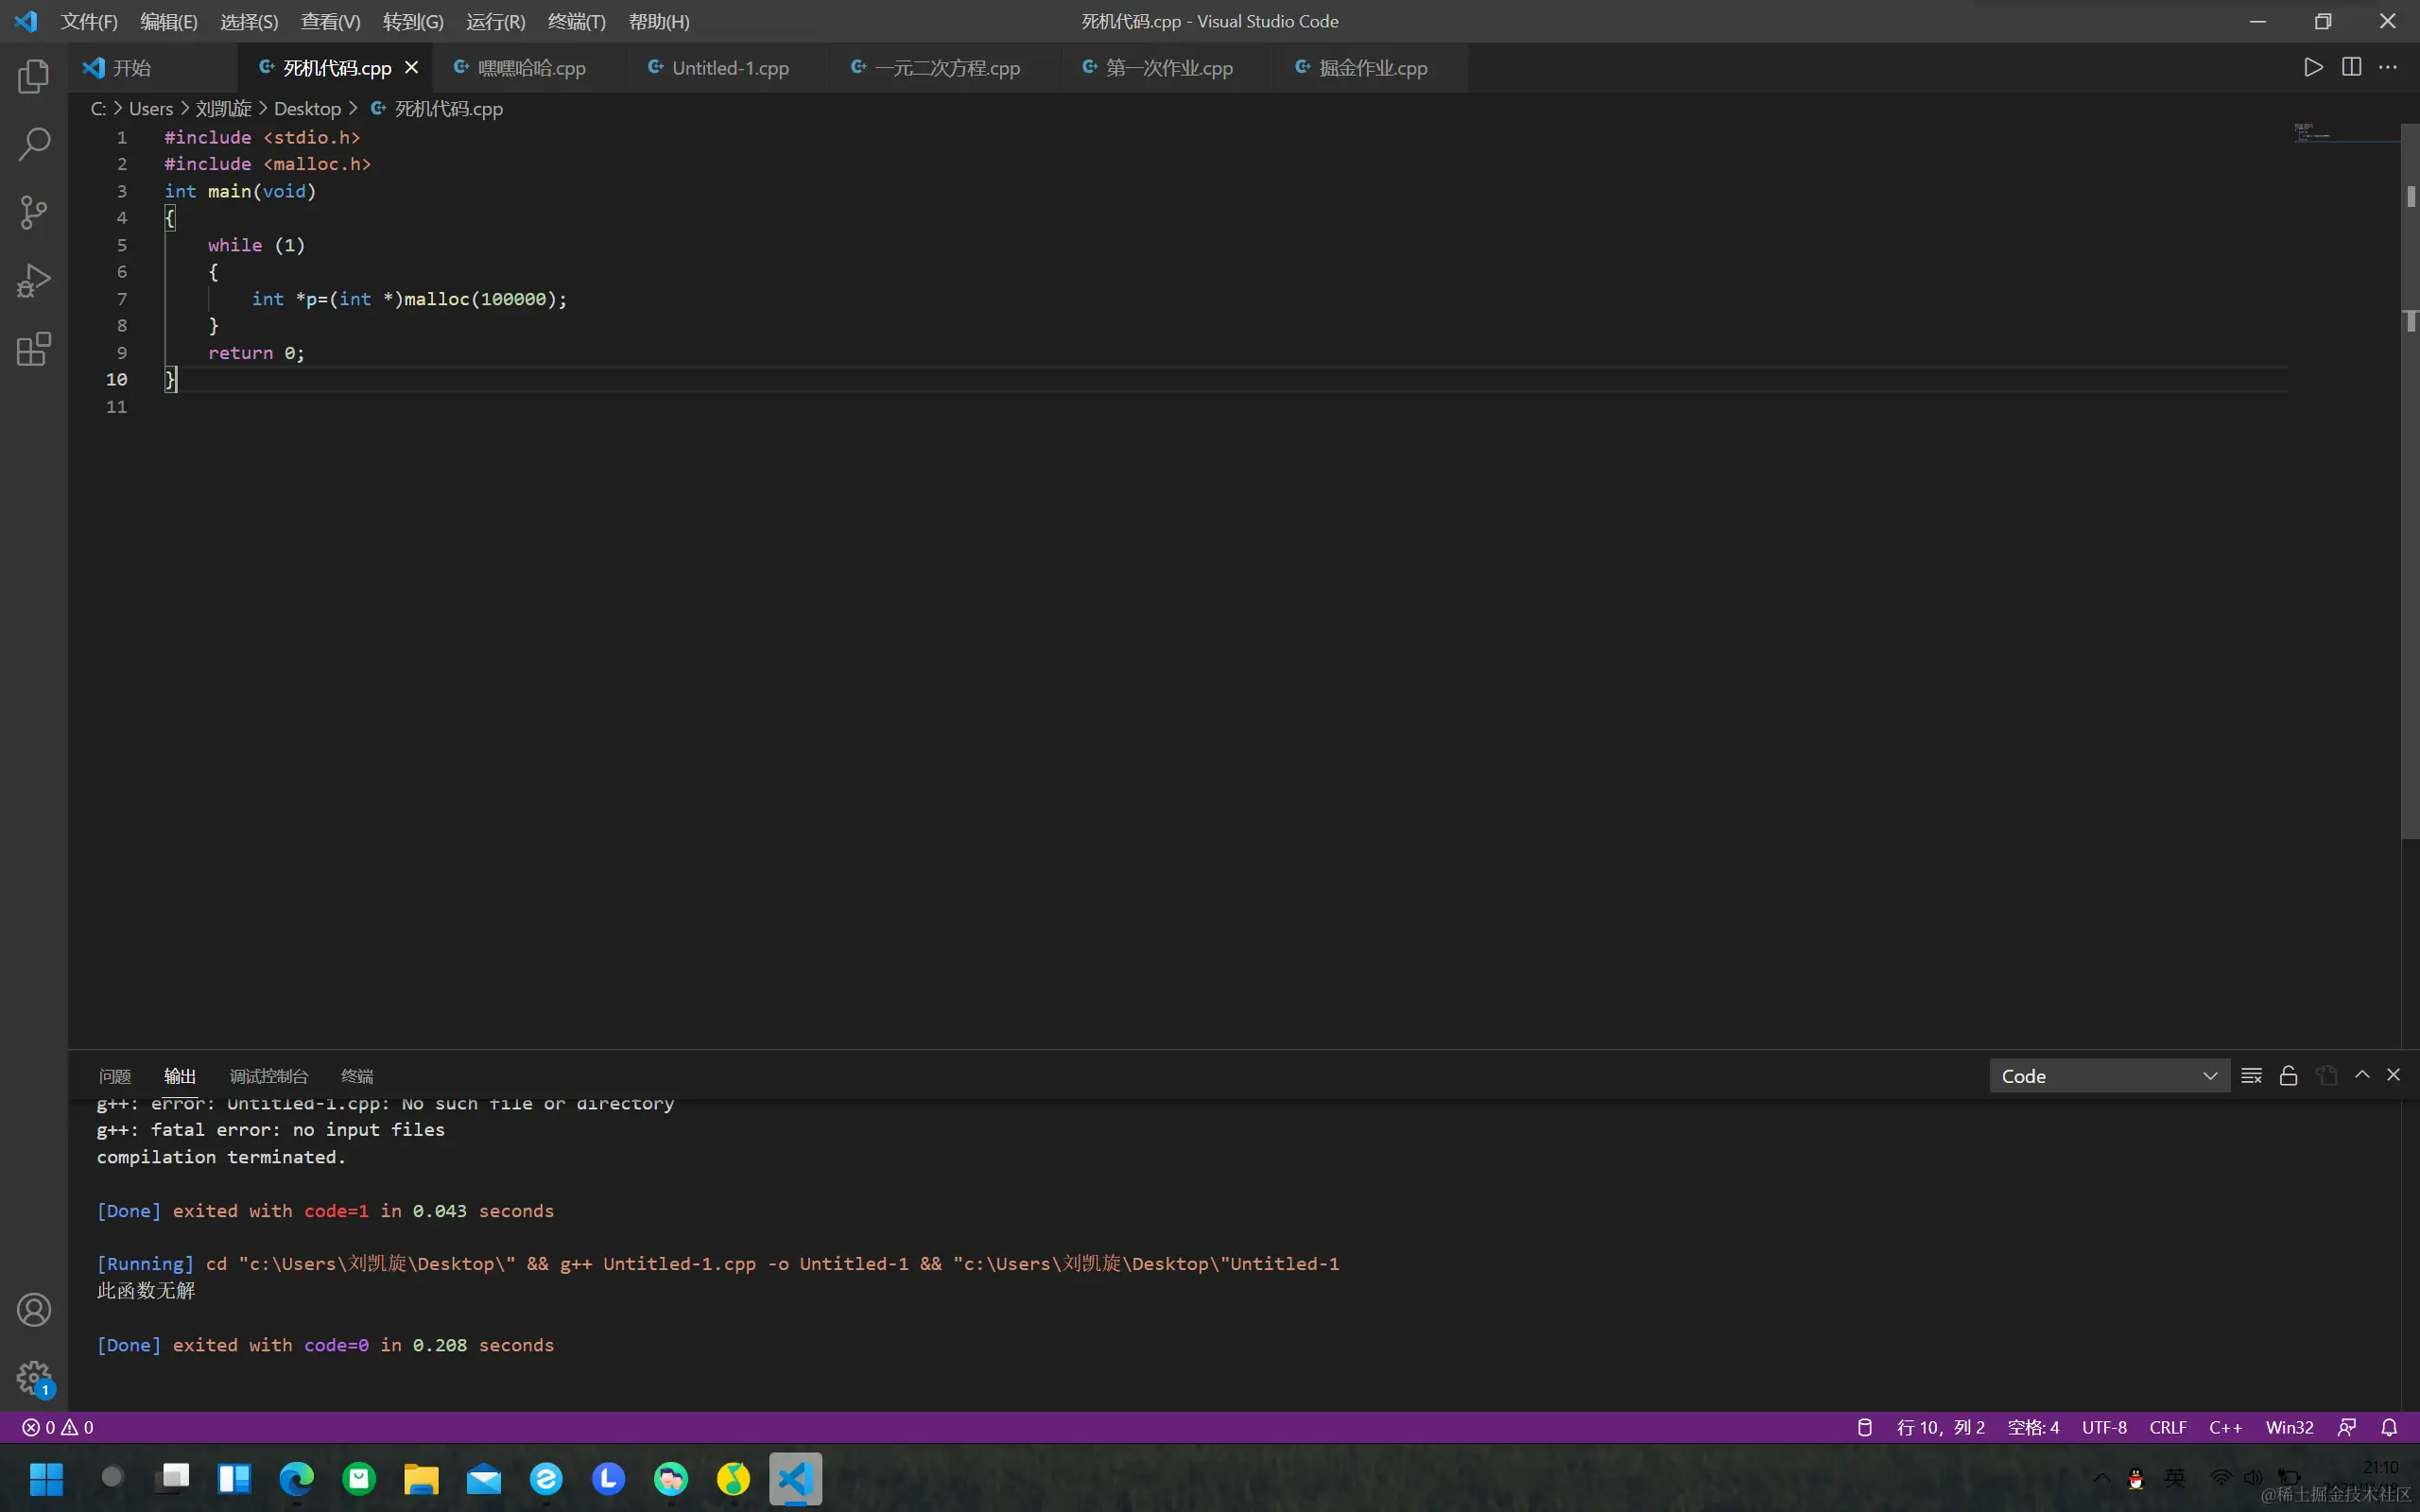The height and width of the screenshot is (1512, 2420).
Task: Open the Code output channel dropdown
Action: click(2108, 1076)
